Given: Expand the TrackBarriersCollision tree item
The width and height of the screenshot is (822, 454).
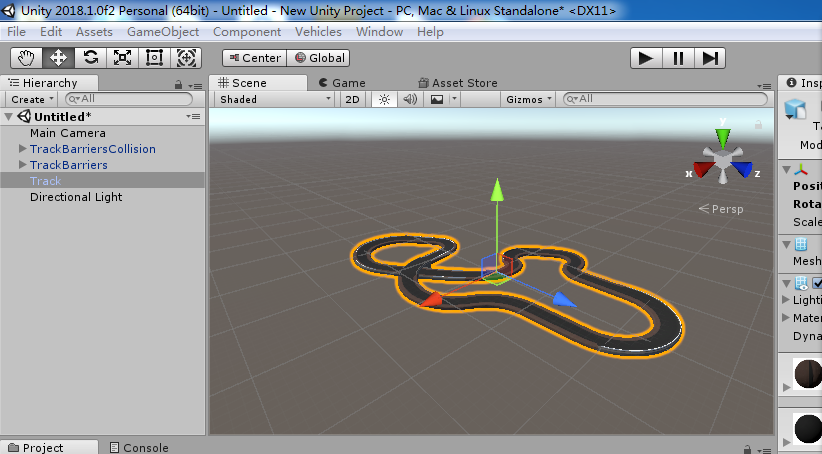Looking at the screenshot, I should pyautogui.click(x=22, y=149).
